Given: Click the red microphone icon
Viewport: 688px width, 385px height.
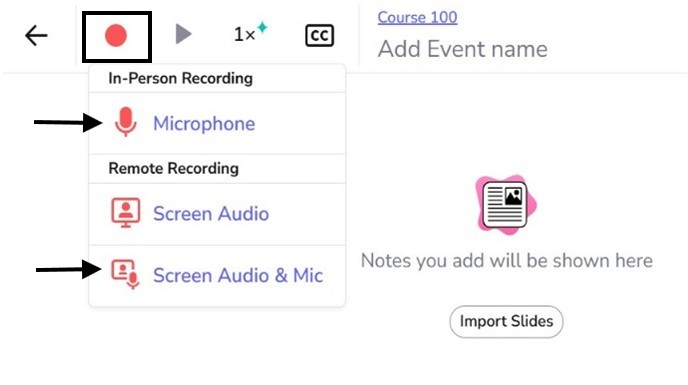Looking at the screenshot, I should (x=126, y=122).
